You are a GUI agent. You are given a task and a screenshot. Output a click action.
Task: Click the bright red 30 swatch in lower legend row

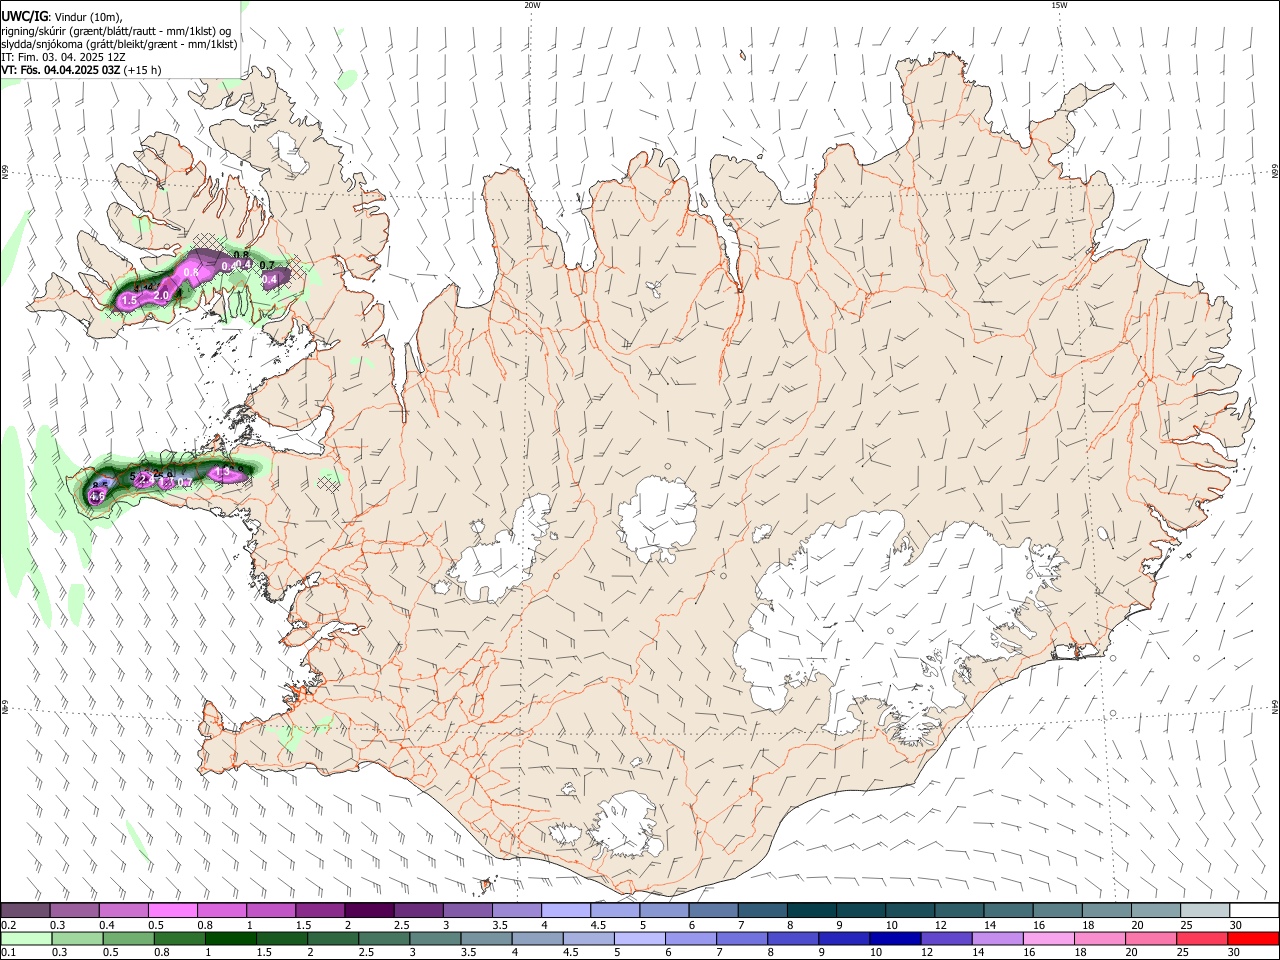pyautogui.click(x=1252, y=938)
